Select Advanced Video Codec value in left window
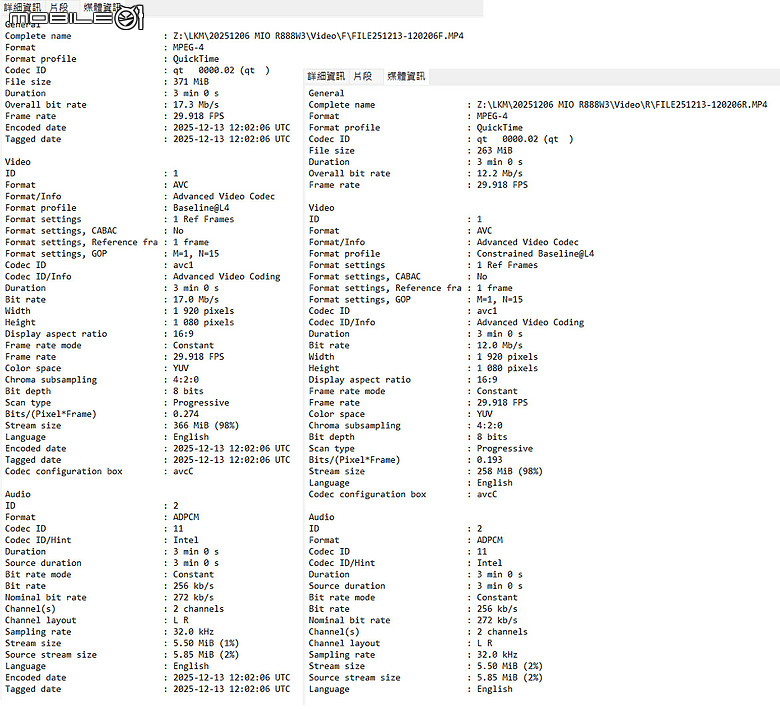This screenshot has height=709, width=780. 224,196
